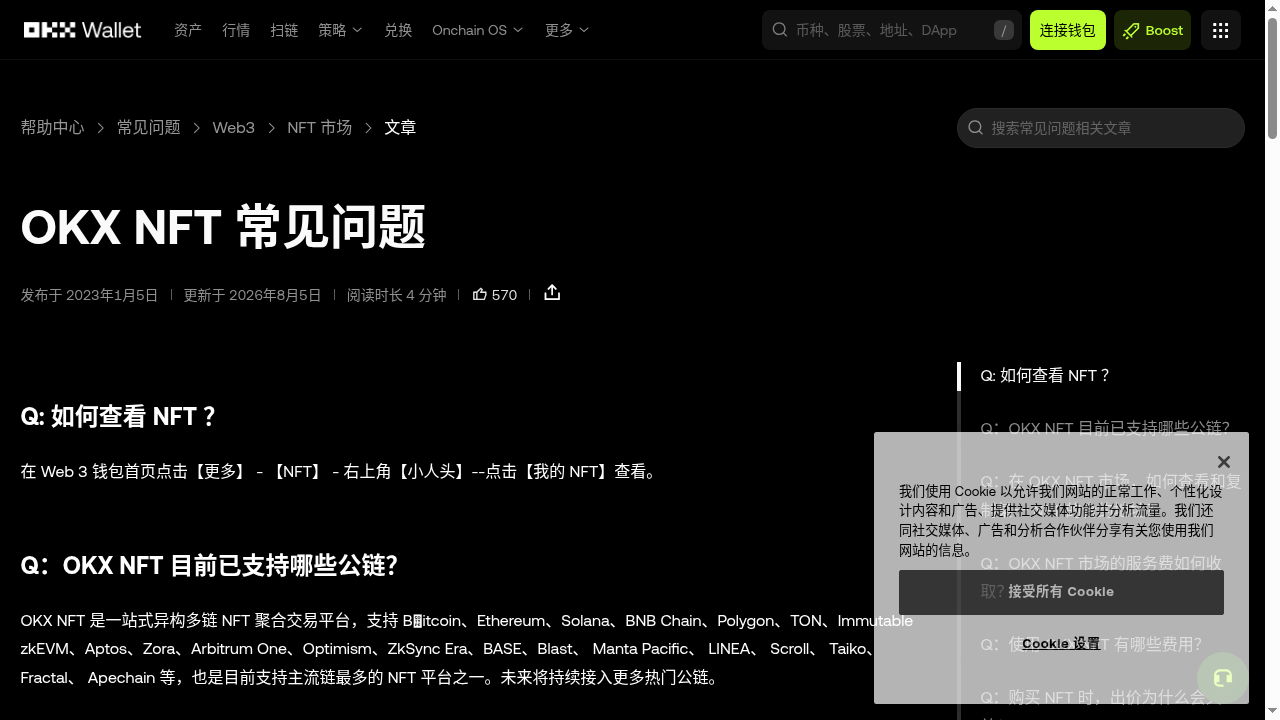Viewport: 1280px width, 720px height.
Task: Click the OKX Wallet logo
Action: (x=82, y=30)
